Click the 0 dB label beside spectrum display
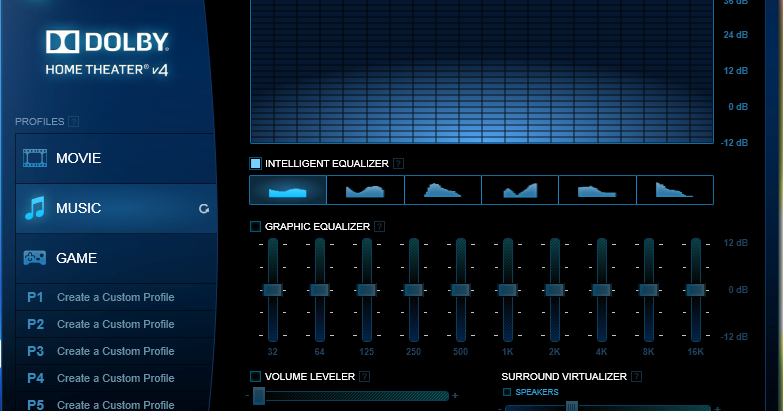Image resolution: width=783 pixels, height=411 pixels. pos(738,107)
